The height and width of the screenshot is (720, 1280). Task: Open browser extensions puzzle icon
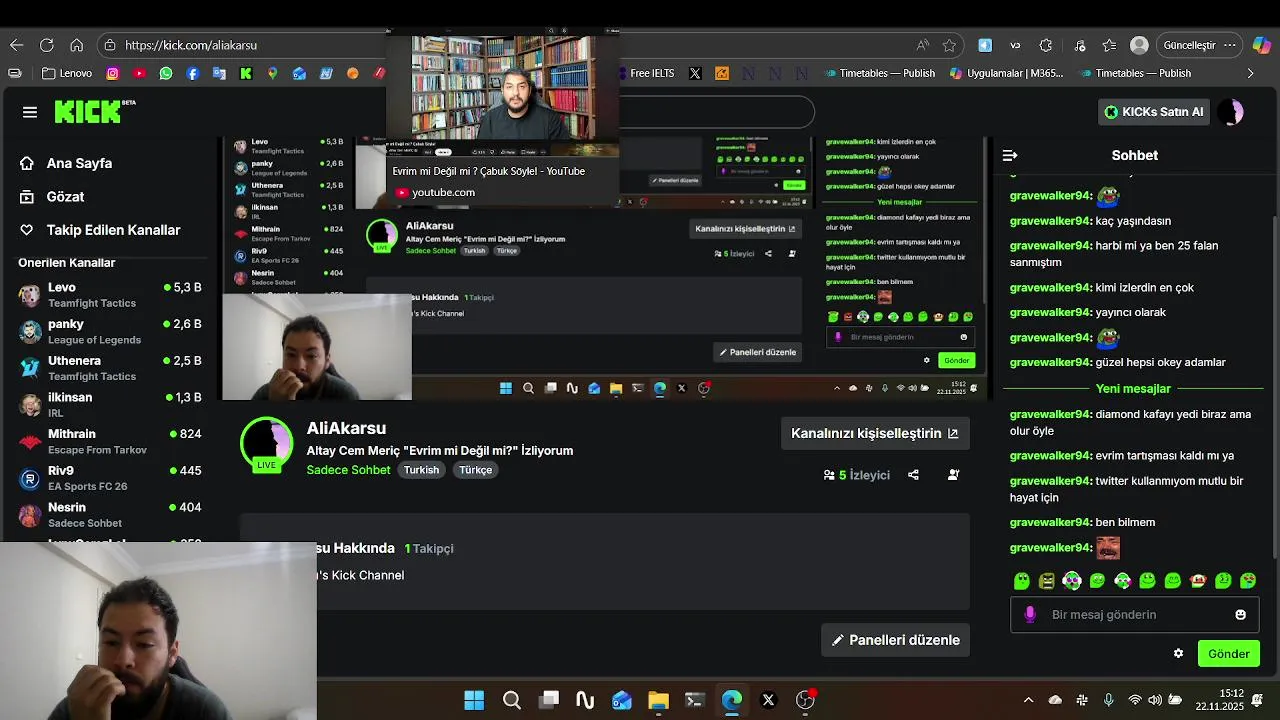(x=1046, y=45)
